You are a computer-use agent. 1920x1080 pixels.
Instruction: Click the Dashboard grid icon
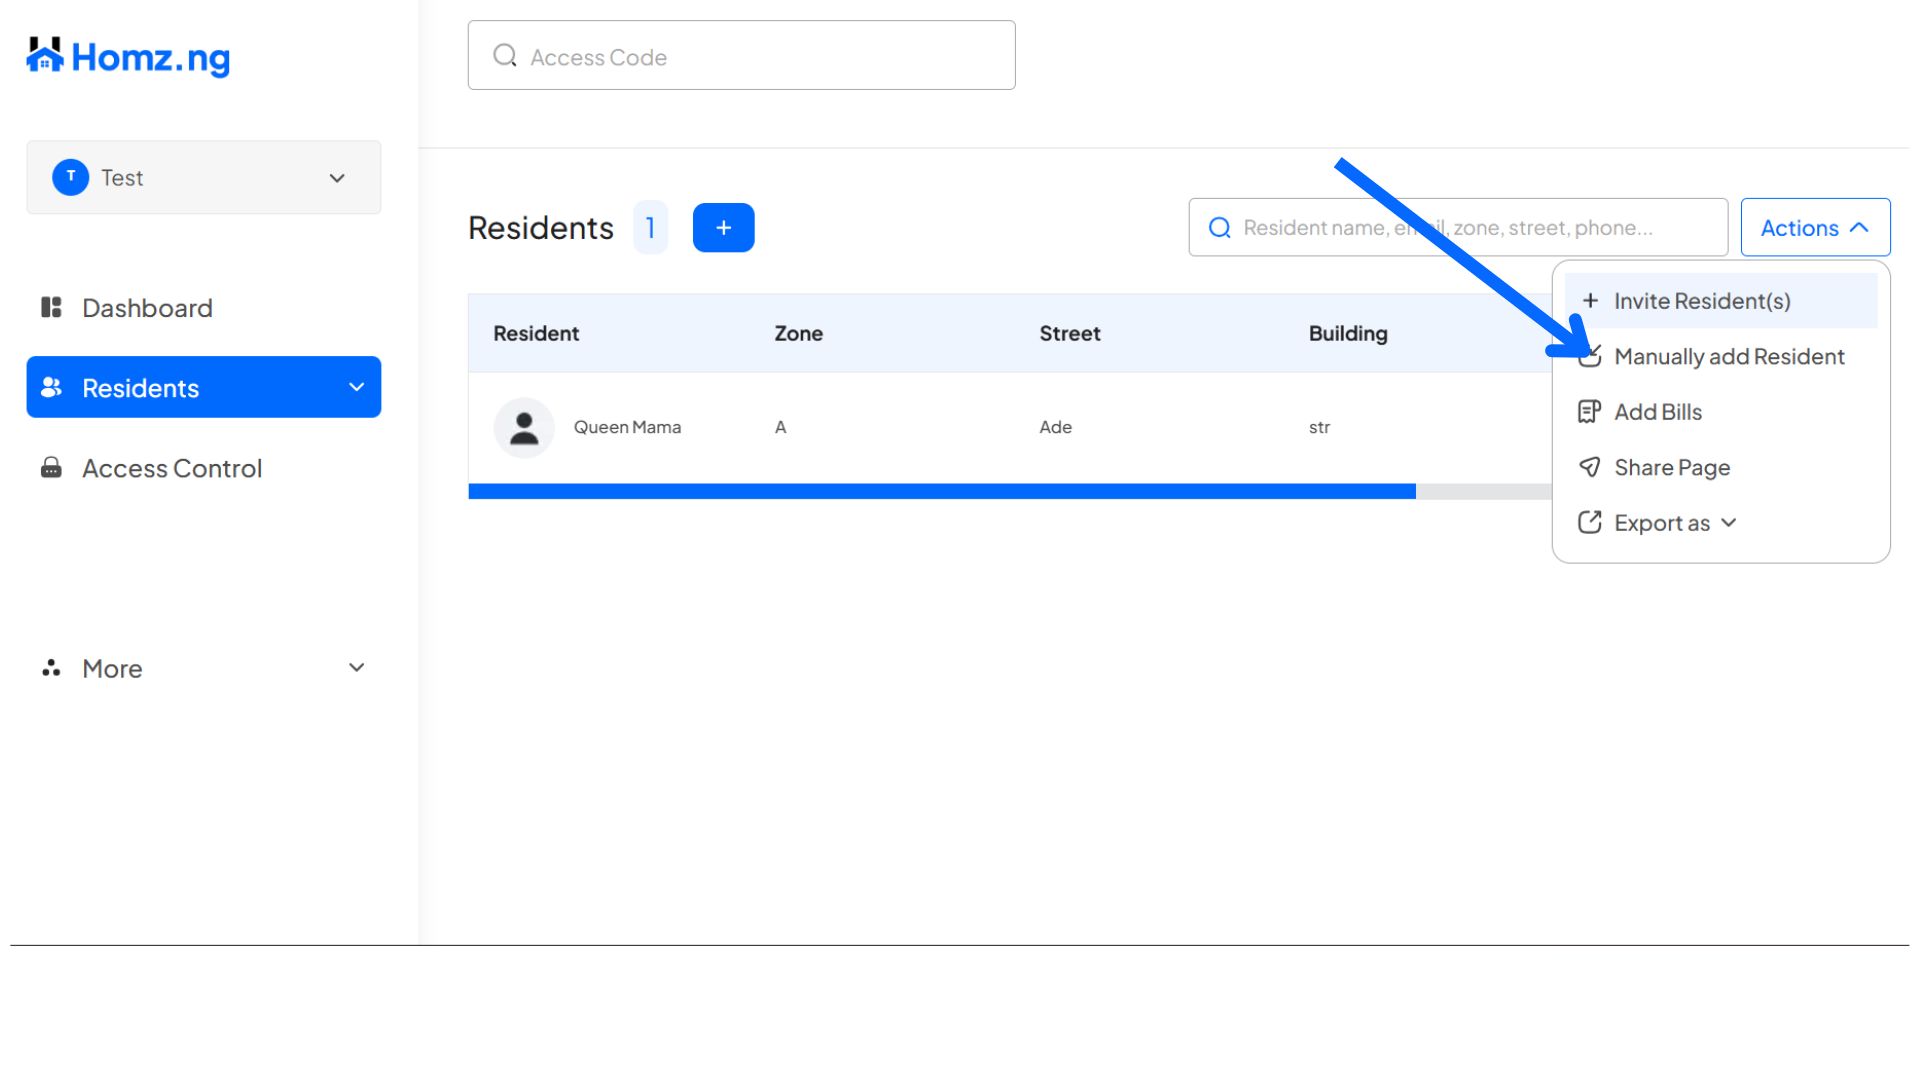[x=51, y=307]
